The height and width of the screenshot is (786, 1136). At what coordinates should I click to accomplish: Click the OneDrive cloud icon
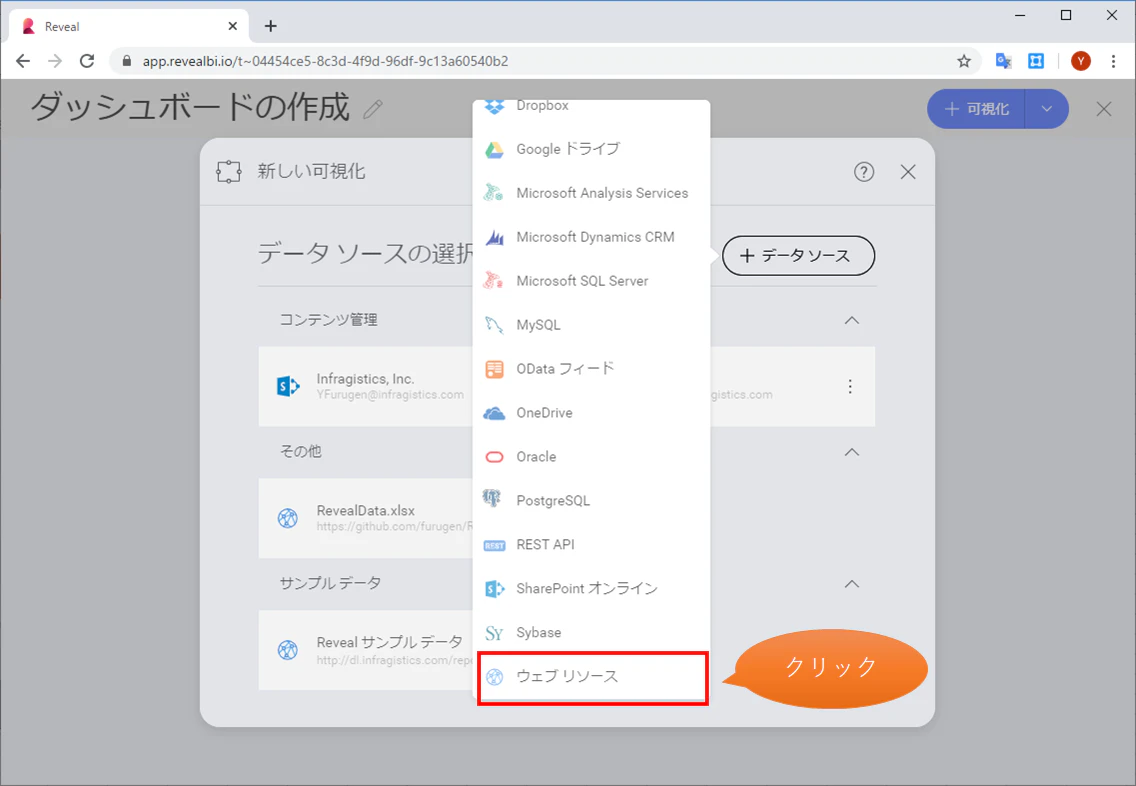[494, 414]
